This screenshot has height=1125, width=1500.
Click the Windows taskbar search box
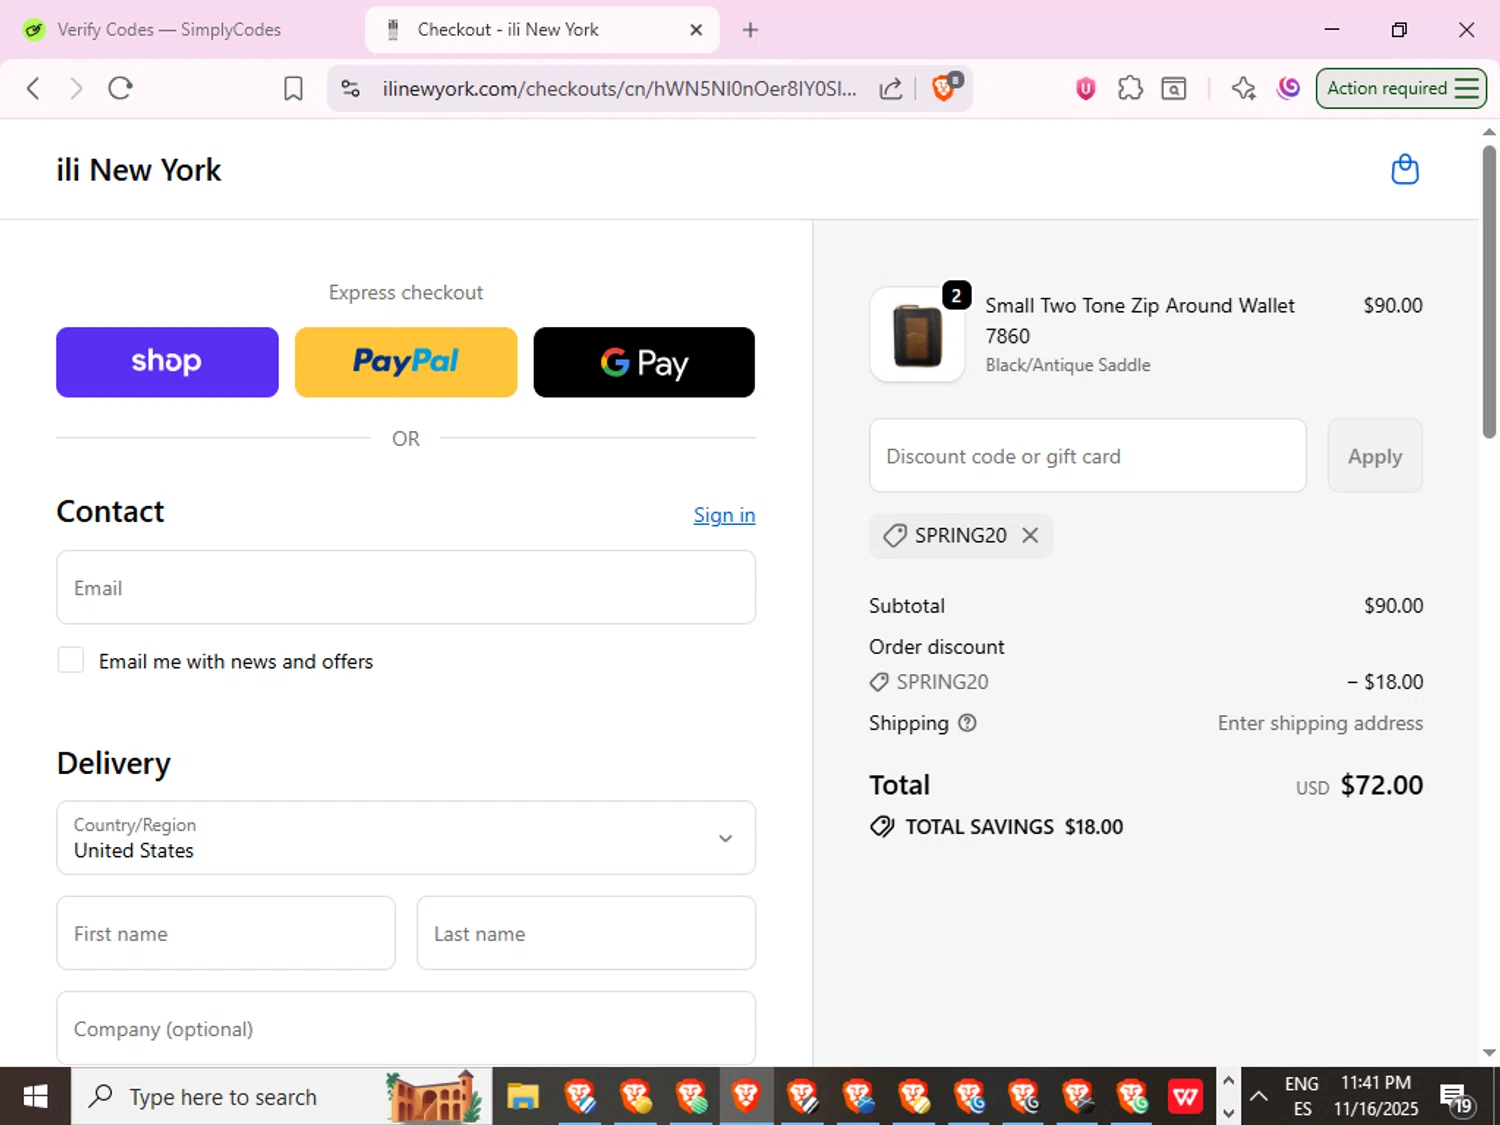[281, 1097]
